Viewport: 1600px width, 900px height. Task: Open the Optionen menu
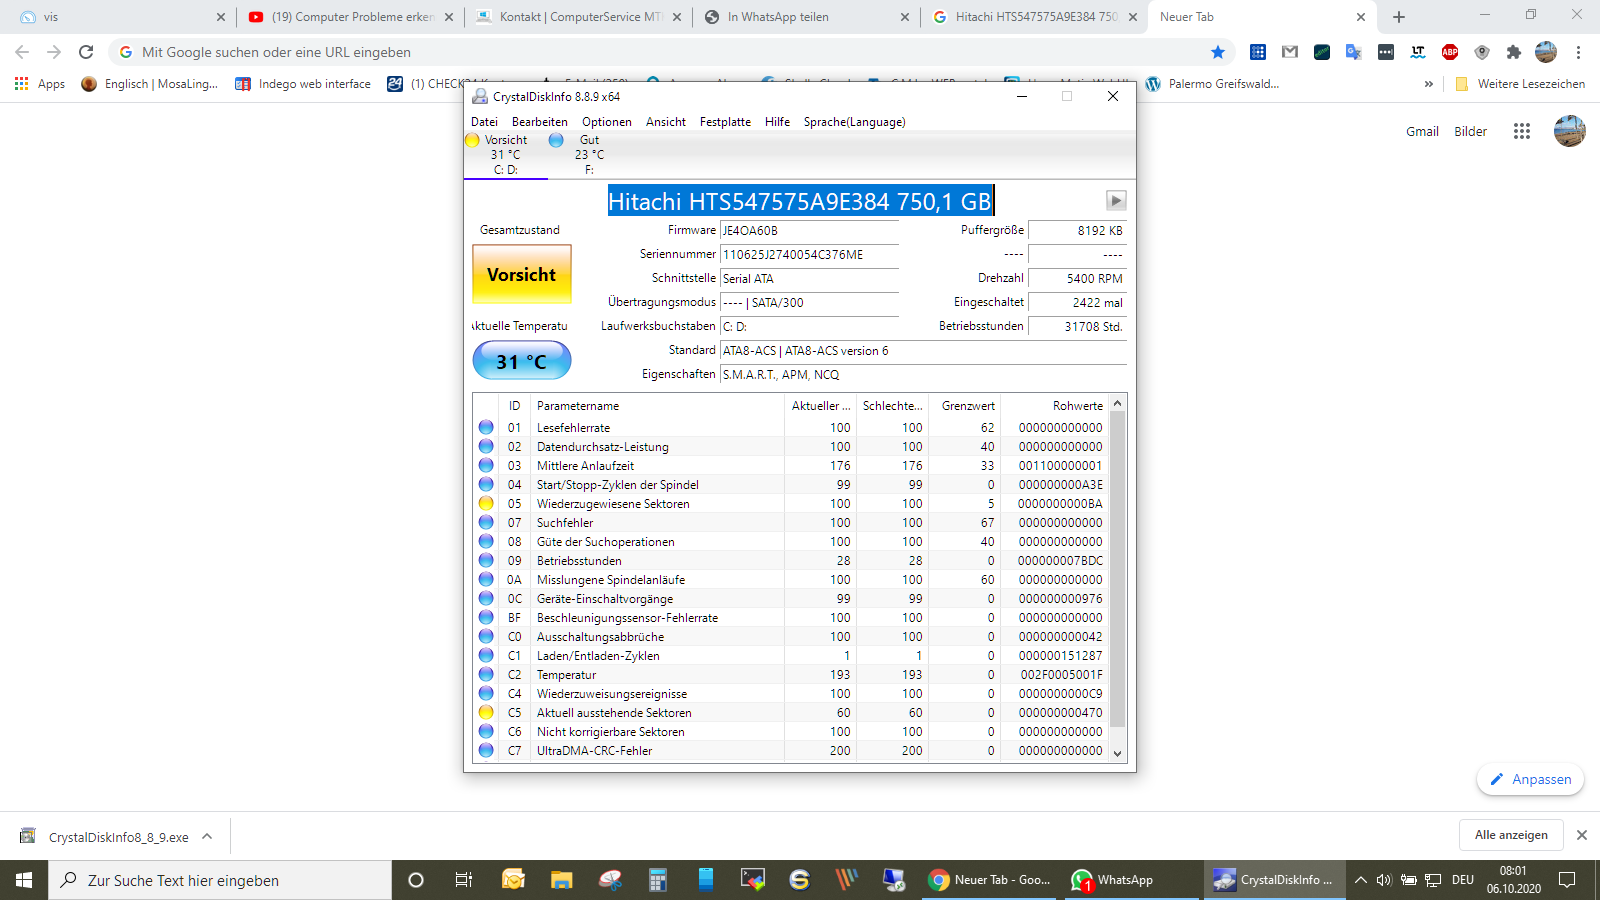[607, 122]
